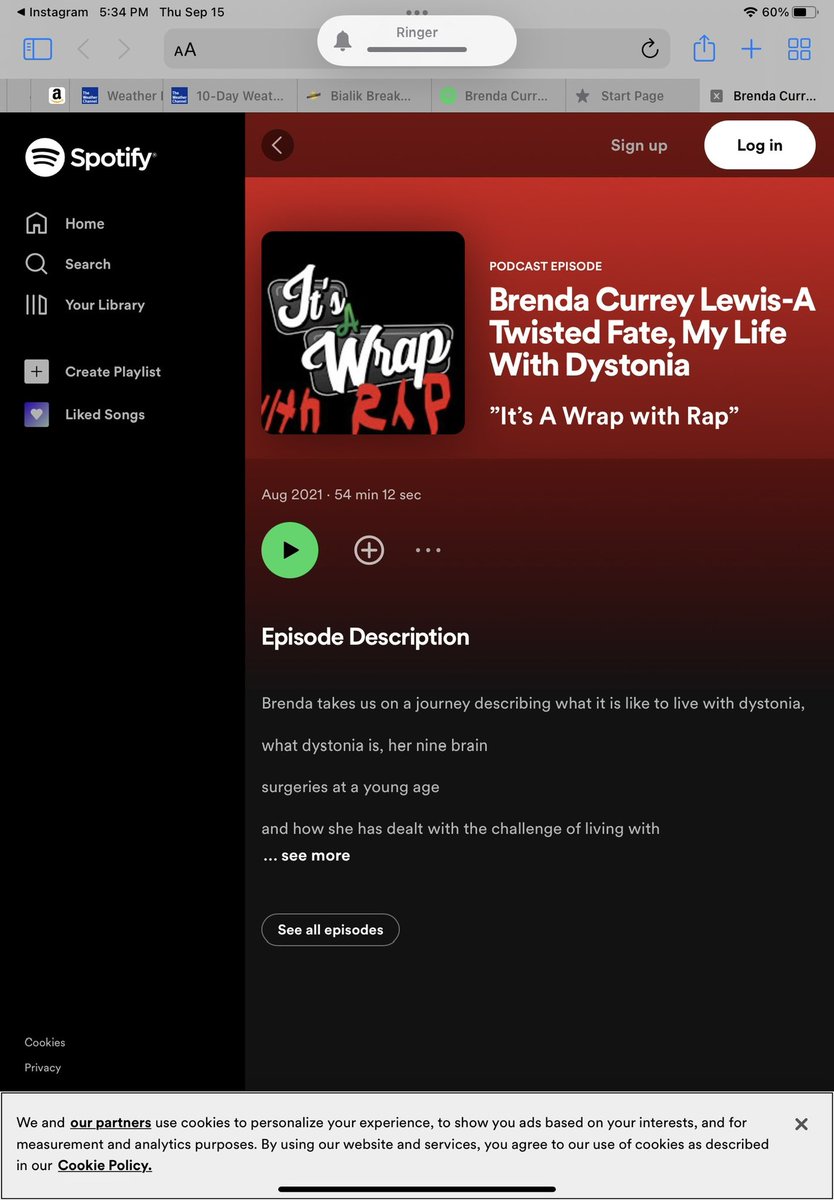This screenshot has height=1200, width=834.
Task: Show the Safari tab overview grid
Action: tap(799, 48)
